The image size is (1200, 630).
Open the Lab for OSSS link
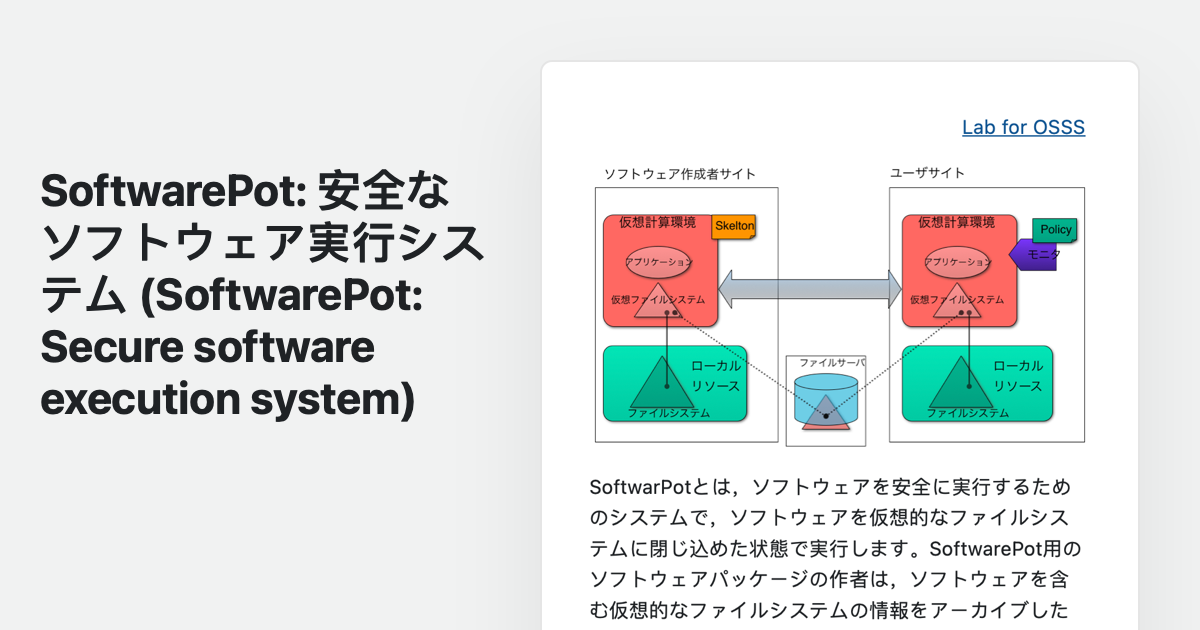tap(1022, 127)
